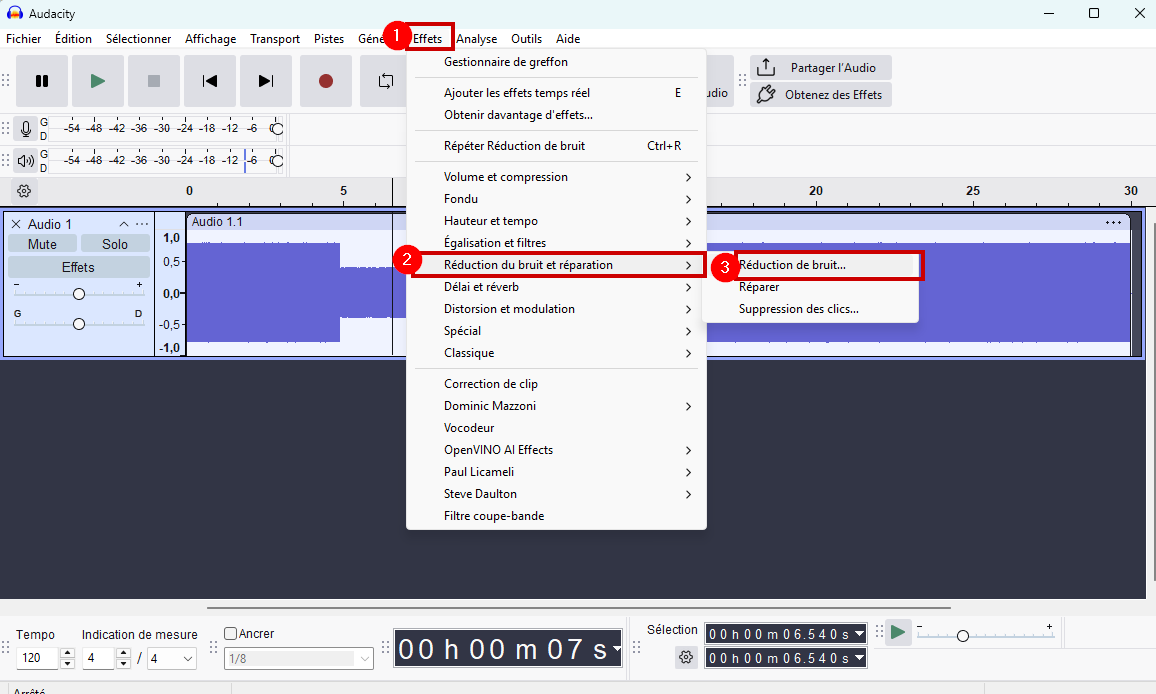Viewport: 1156px width, 694px height.
Task: Enable the Ancrer checkbox
Action: tap(231, 633)
